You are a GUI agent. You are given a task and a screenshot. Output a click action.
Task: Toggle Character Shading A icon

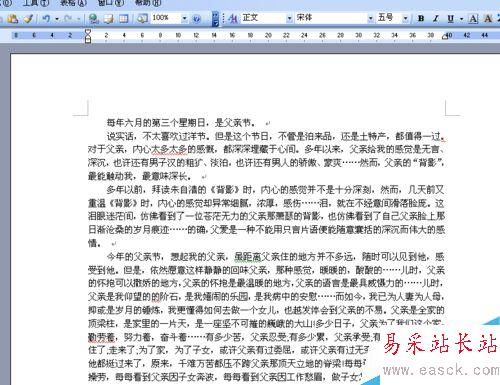(x=488, y=19)
